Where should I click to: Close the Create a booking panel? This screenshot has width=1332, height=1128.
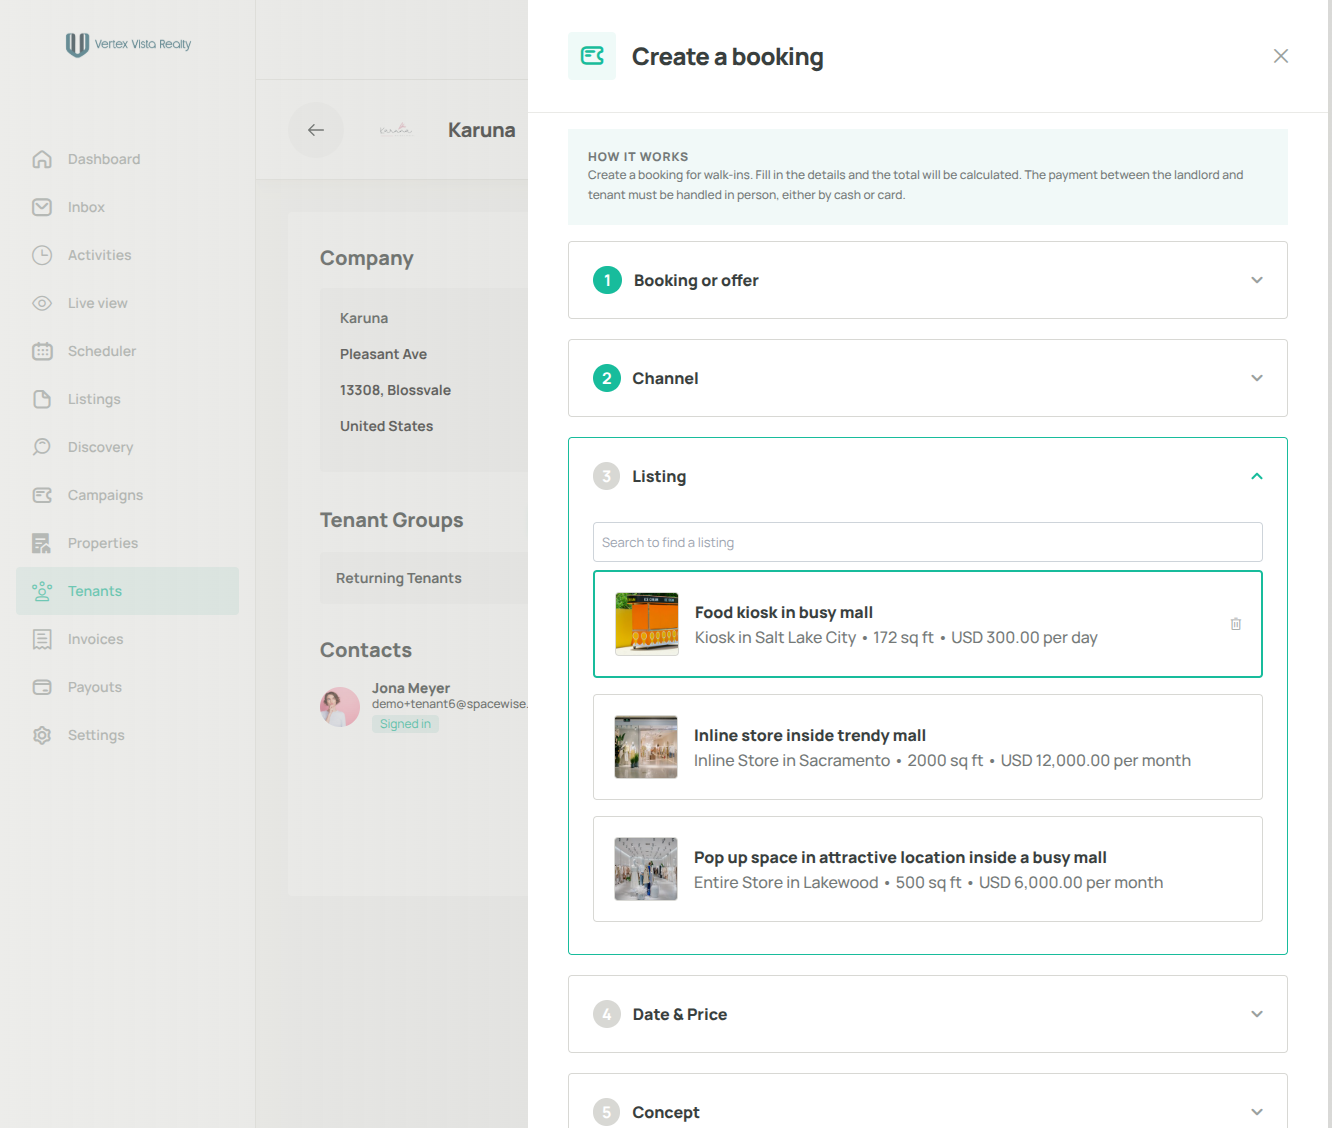click(1281, 56)
